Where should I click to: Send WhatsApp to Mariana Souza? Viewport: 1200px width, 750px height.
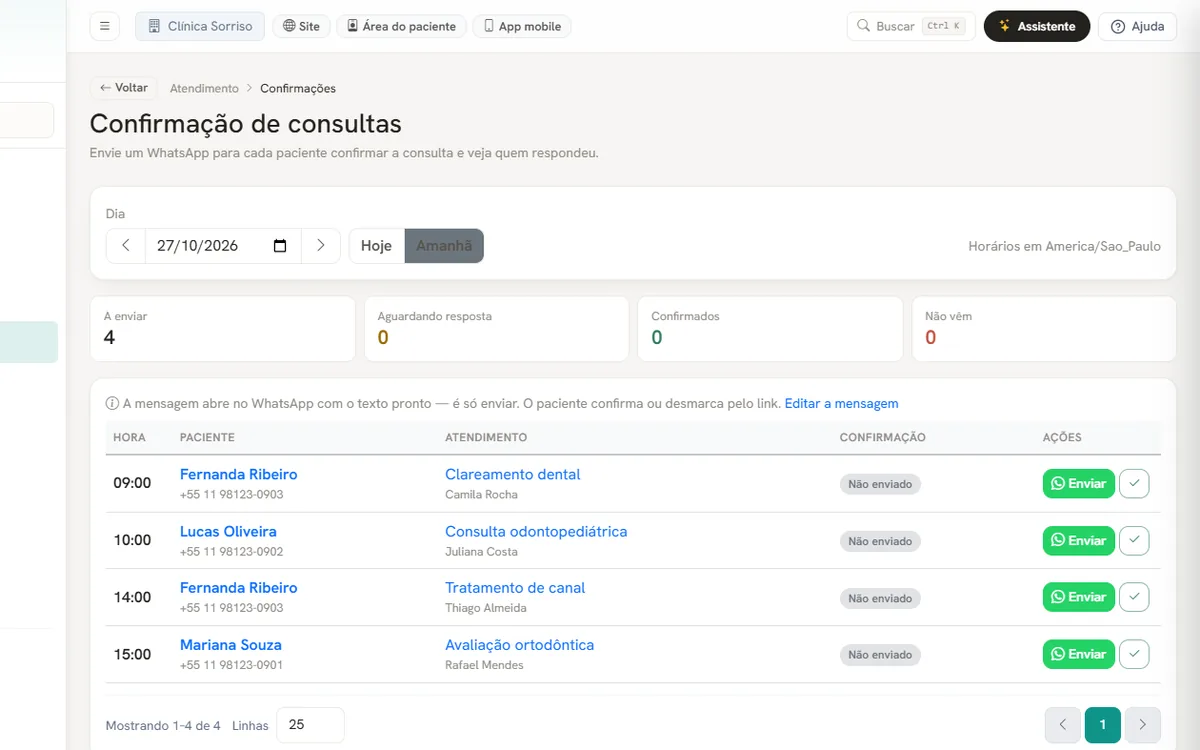tap(1078, 655)
